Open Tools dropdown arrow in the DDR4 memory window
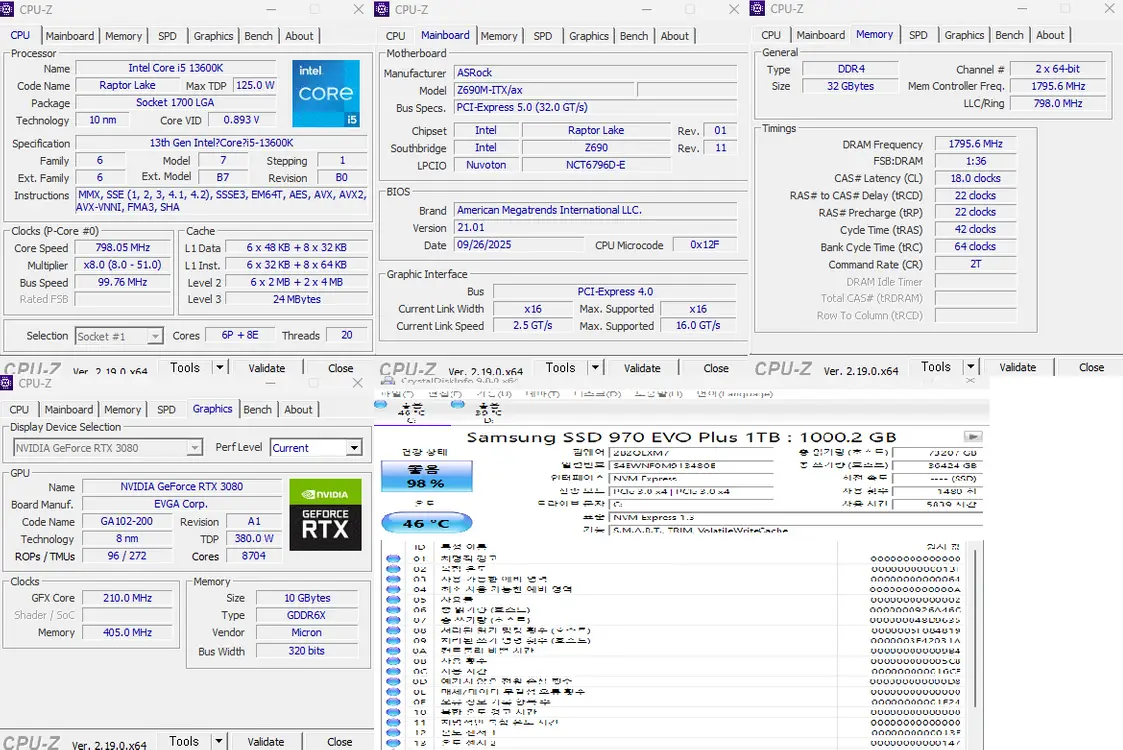This screenshot has width=1123, height=750. (x=970, y=367)
